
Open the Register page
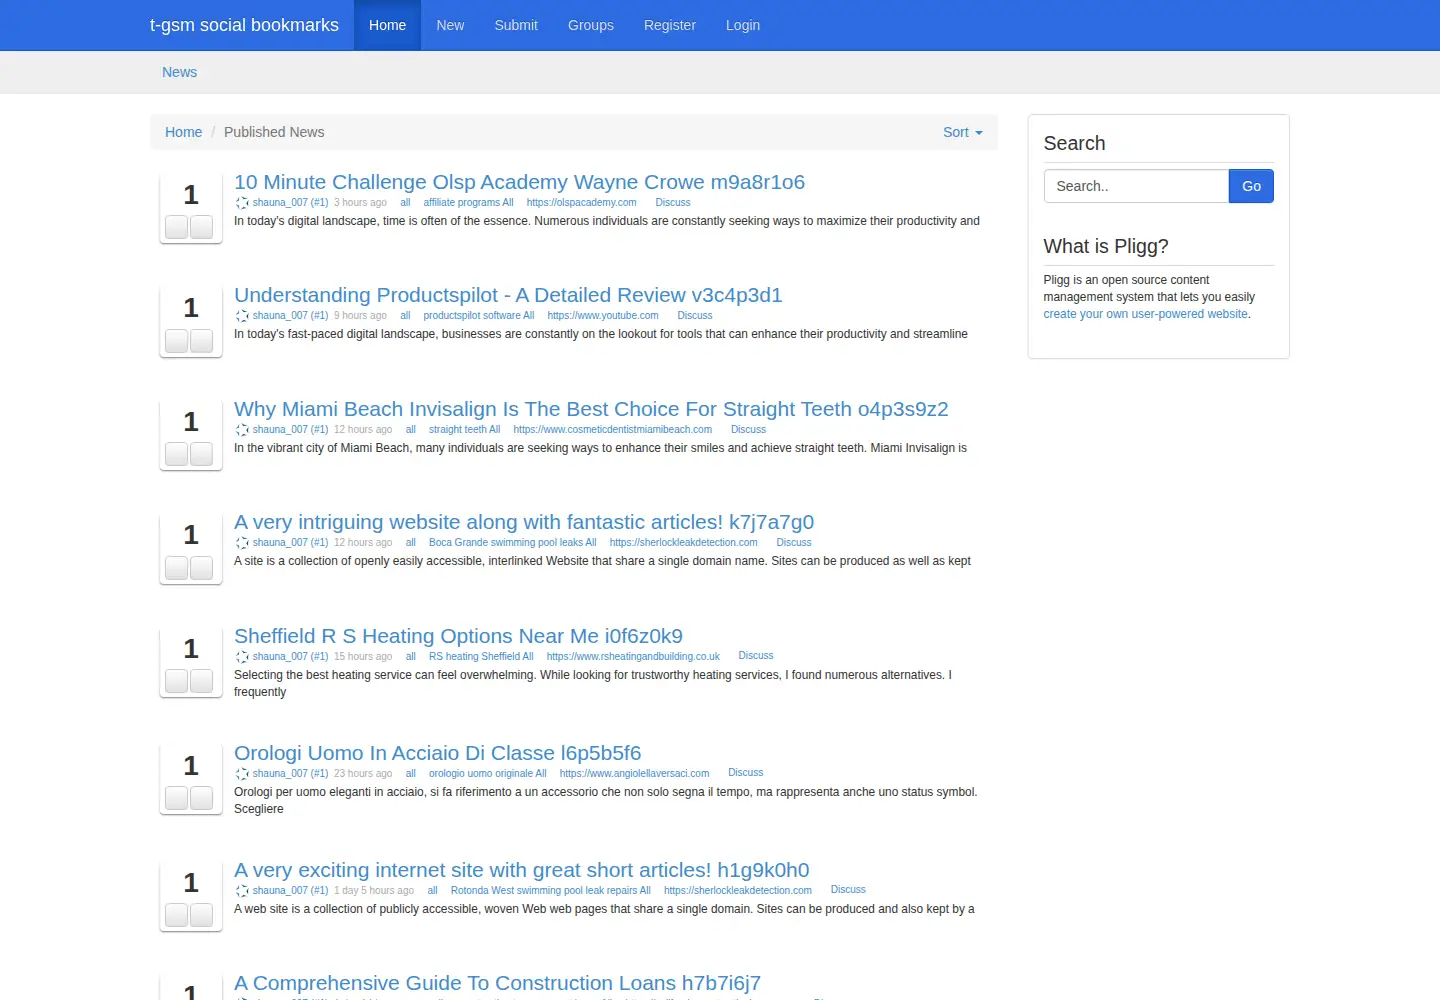[x=670, y=25]
